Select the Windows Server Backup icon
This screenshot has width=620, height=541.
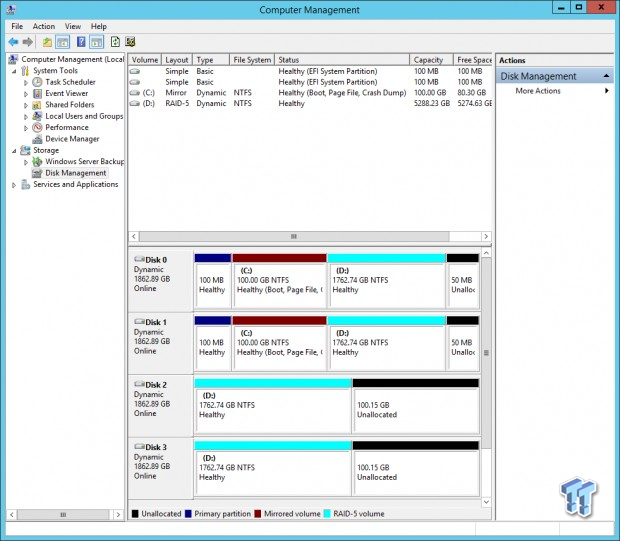pos(37,161)
